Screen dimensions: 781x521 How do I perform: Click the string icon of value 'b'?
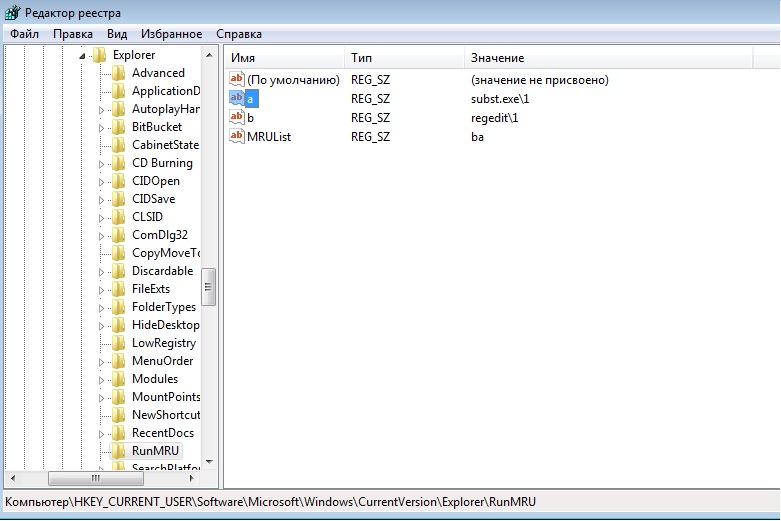click(237, 118)
